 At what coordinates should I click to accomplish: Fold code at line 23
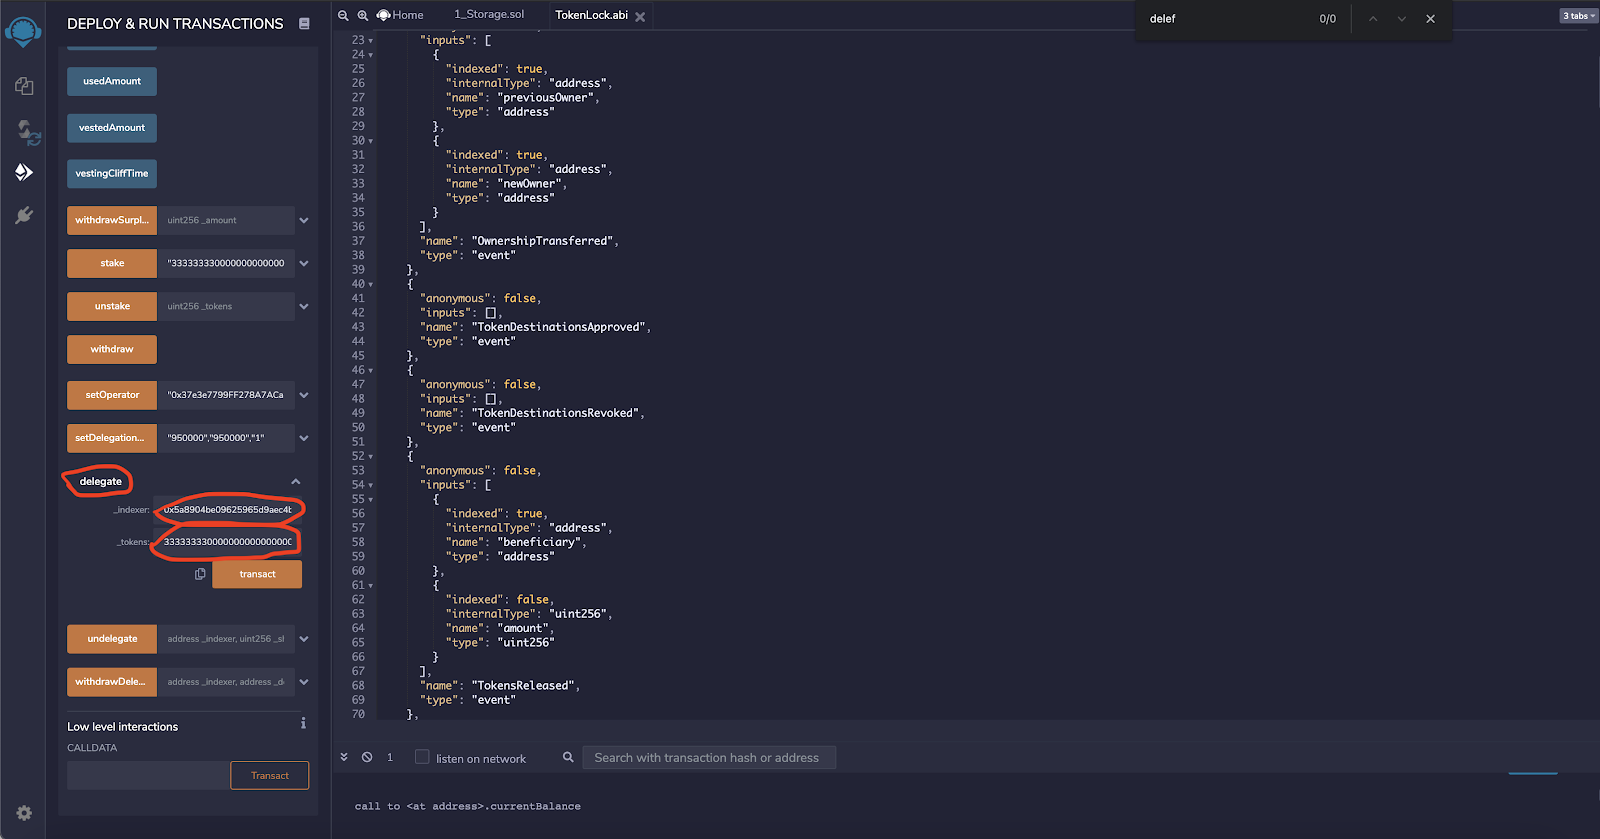pos(371,41)
